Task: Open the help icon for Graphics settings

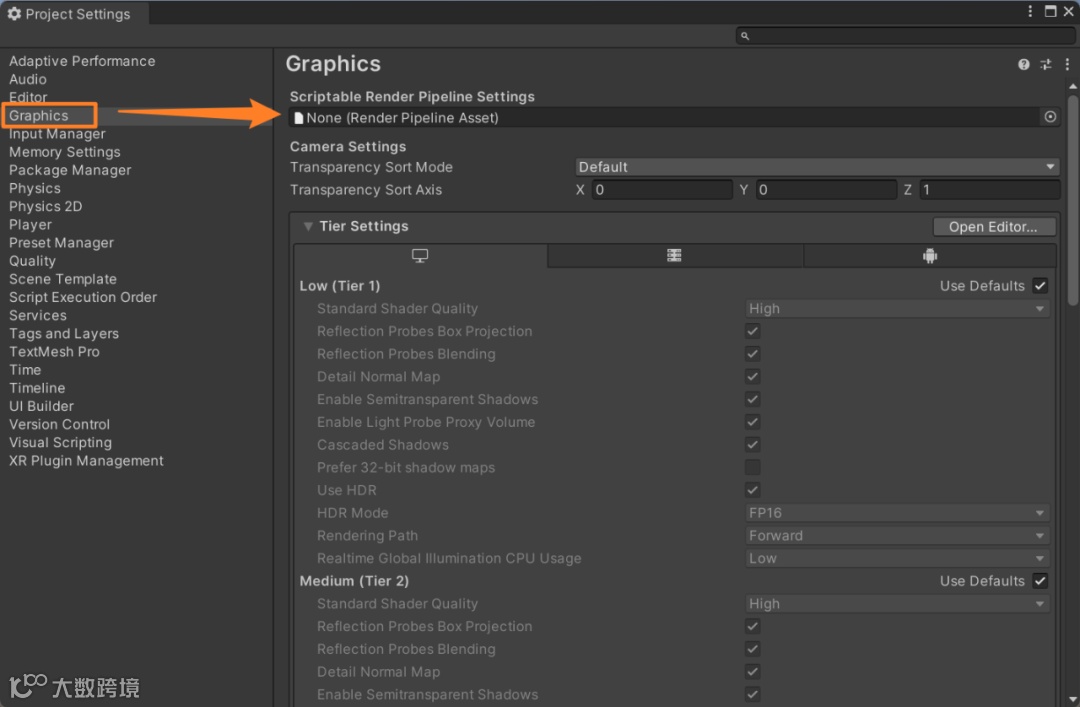Action: [1024, 64]
